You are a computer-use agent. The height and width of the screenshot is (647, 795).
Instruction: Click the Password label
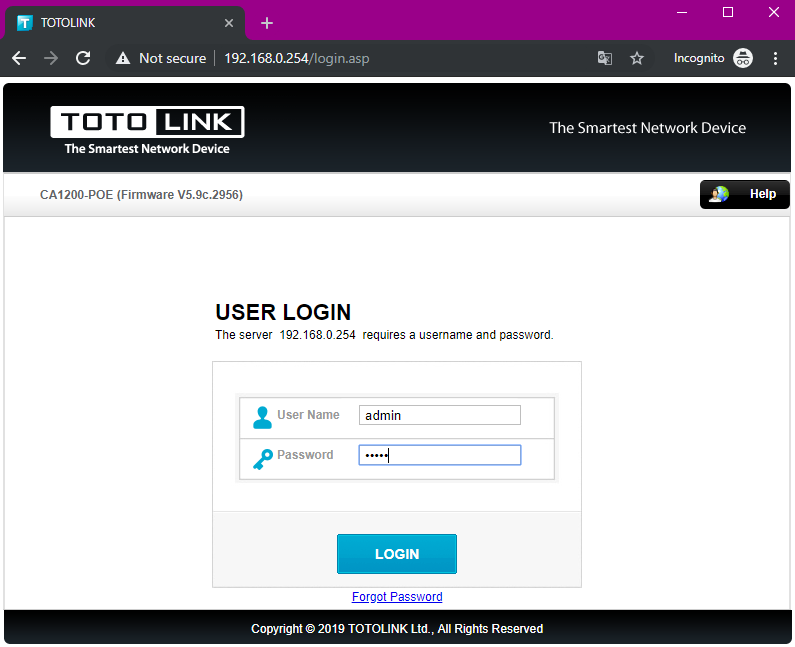tap(305, 455)
